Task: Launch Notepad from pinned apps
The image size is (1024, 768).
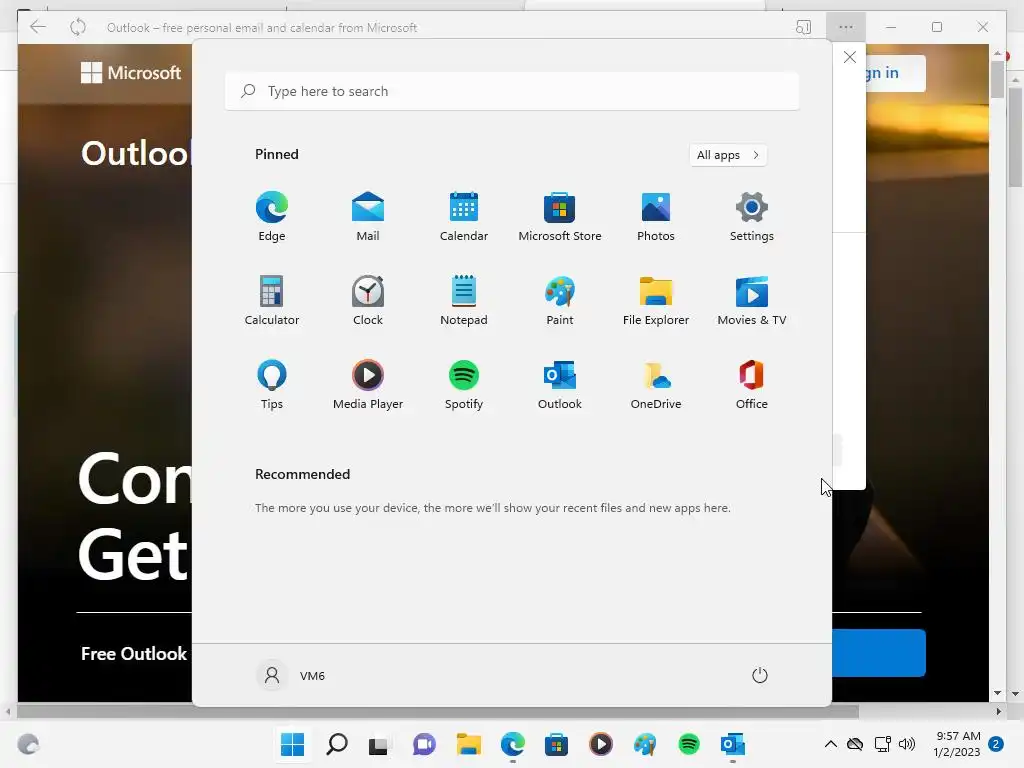Action: [x=464, y=300]
